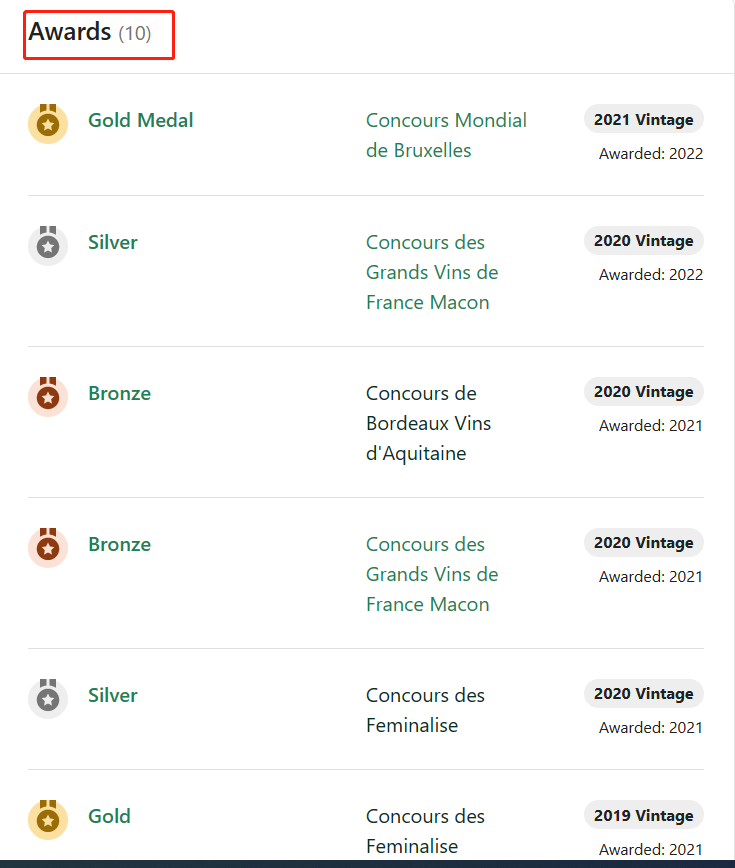The width and height of the screenshot is (735, 868).
Task: Open the Gold Medal award link
Action: click(141, 120)
